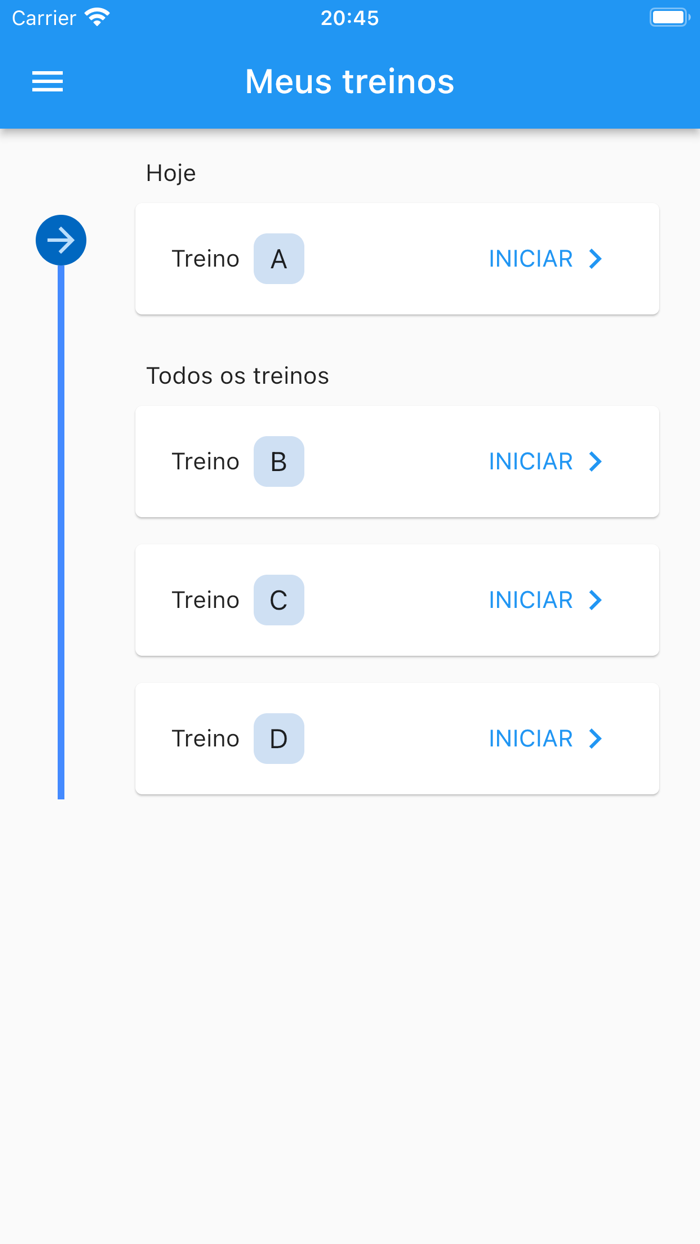Tap the battery indicator icon
The image size is (700, 1244).
[x=668, y=17]
